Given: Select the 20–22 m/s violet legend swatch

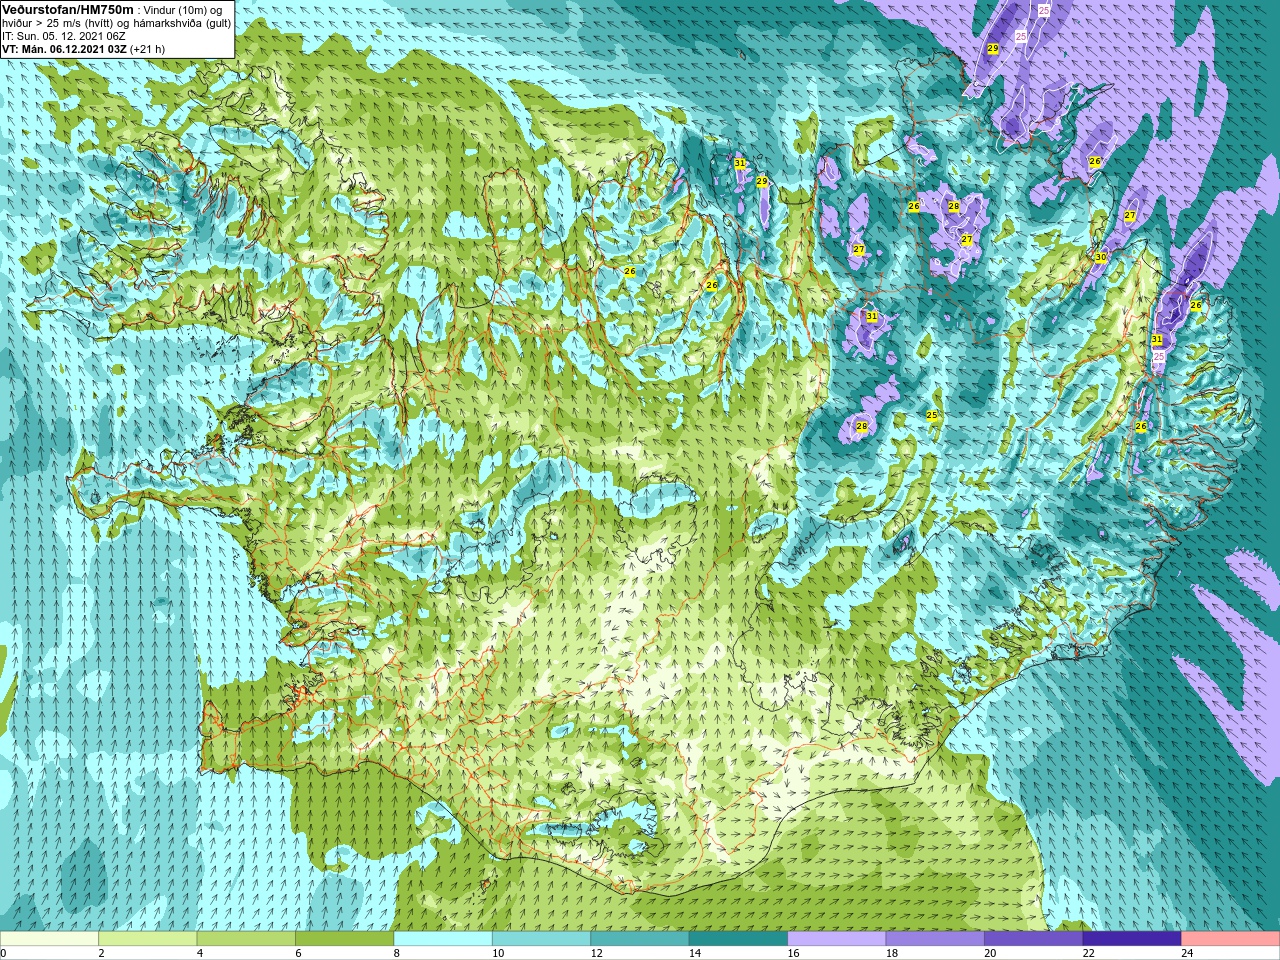Looking at the screenshot, I should 1034,939.
